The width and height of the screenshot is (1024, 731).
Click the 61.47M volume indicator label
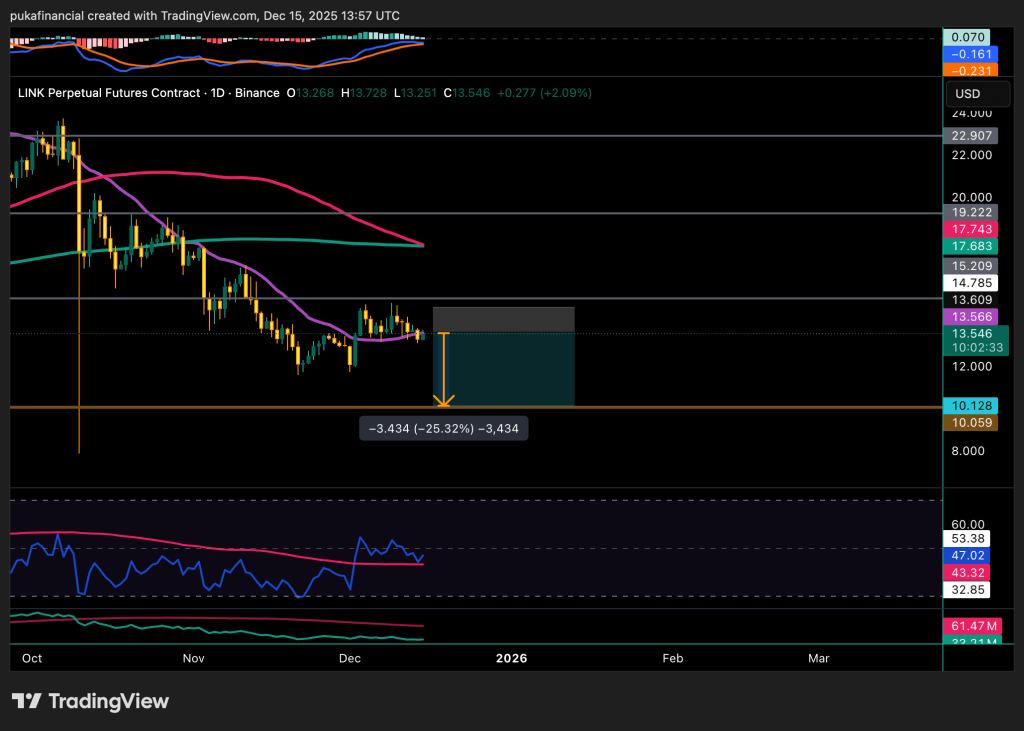coord(975,626)
